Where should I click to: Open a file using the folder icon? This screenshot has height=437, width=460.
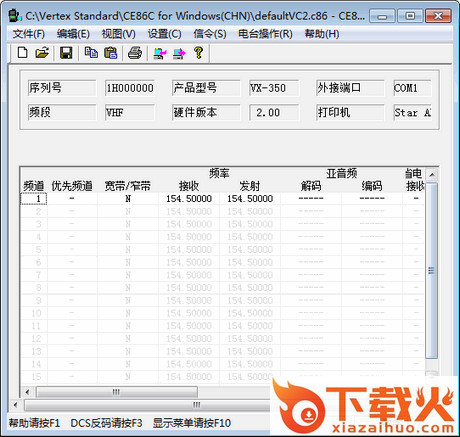tap(42, 53)
